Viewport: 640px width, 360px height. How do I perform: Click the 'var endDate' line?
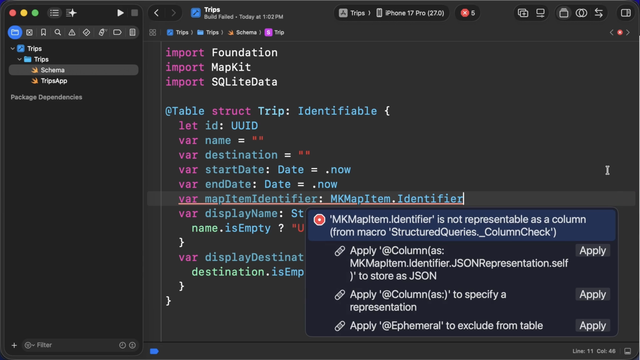coord(258,184)
